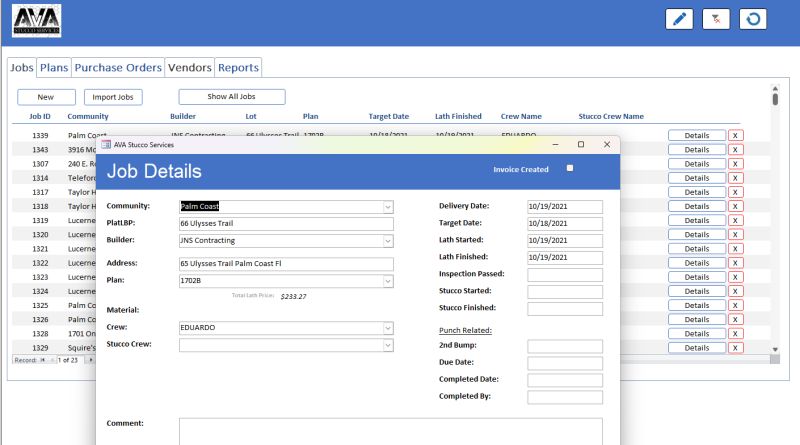Image resolution: width=800 pixels, height=445 pixels.
Task: Click the Lath Started field
Action: (x=565, y=240)
